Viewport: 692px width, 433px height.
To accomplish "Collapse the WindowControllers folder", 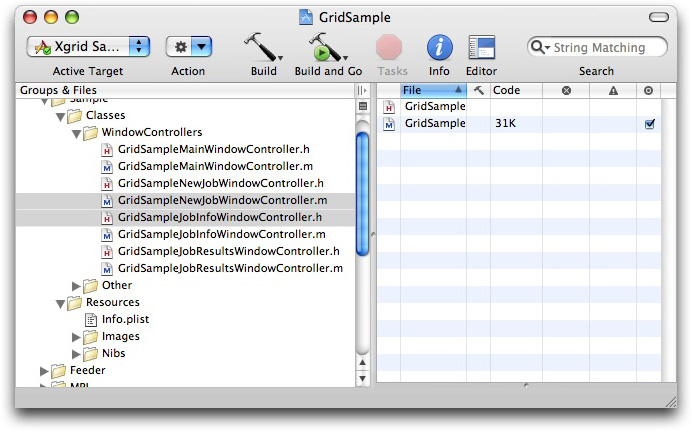I will 76,134.
